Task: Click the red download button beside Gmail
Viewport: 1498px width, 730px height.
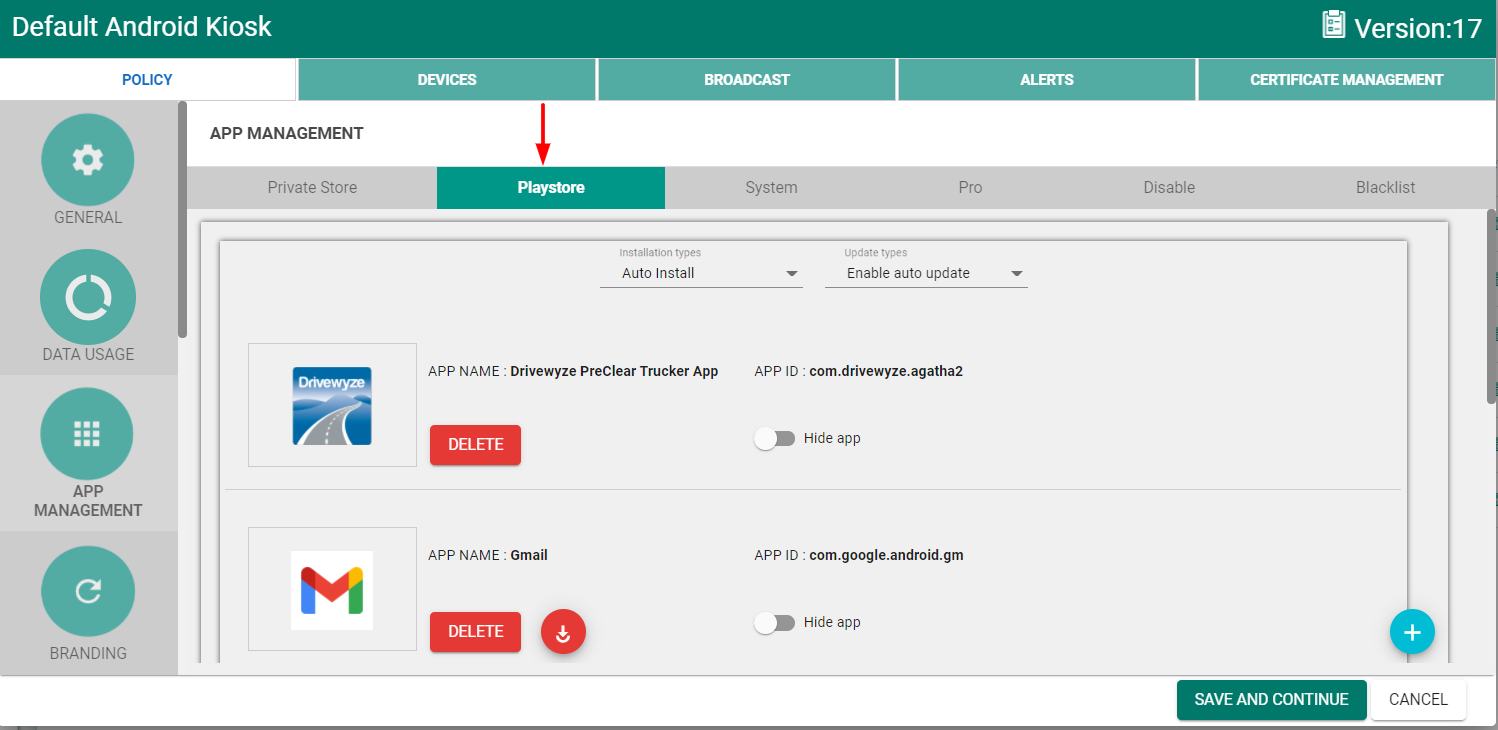Action: (x=563, y=632)
